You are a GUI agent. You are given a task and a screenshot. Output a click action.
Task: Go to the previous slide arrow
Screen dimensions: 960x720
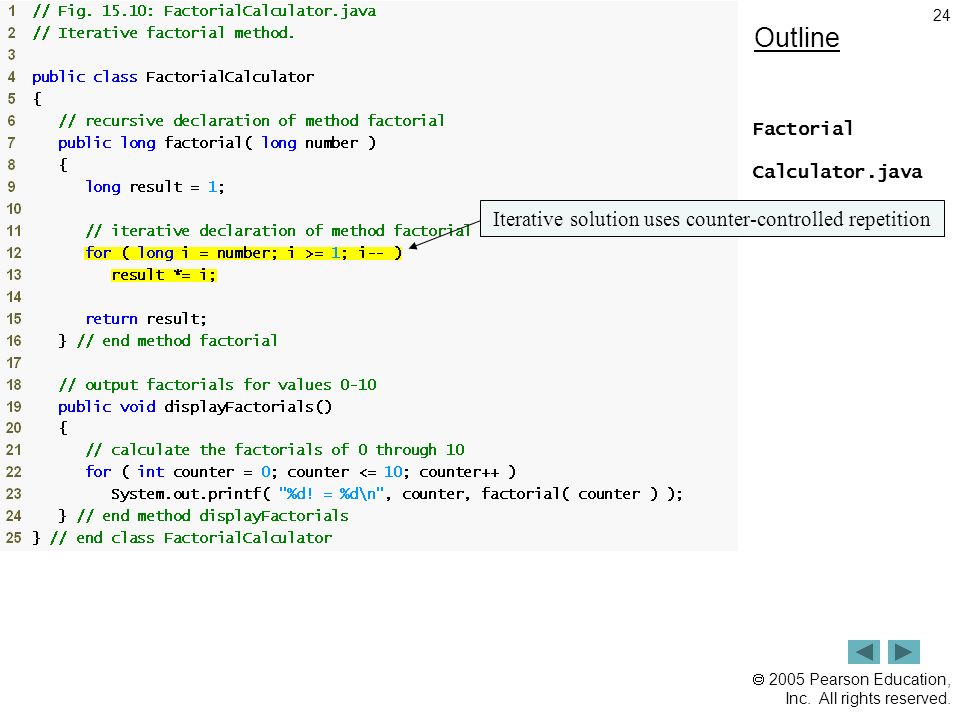click(x=863, y=651)
